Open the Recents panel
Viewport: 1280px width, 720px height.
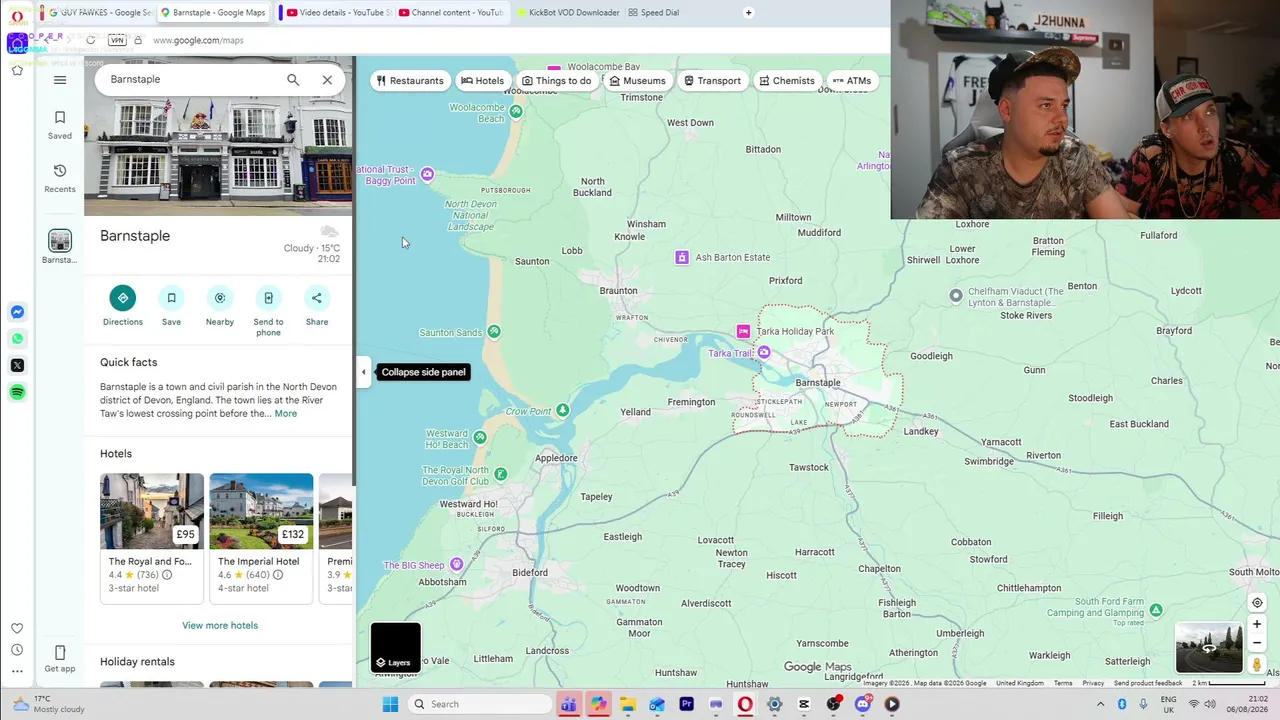[x=60, y=177]
